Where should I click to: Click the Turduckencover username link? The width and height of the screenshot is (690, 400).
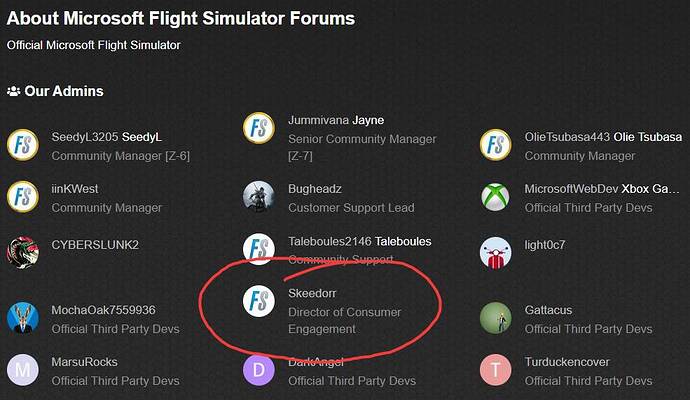[x=567, y=362]
